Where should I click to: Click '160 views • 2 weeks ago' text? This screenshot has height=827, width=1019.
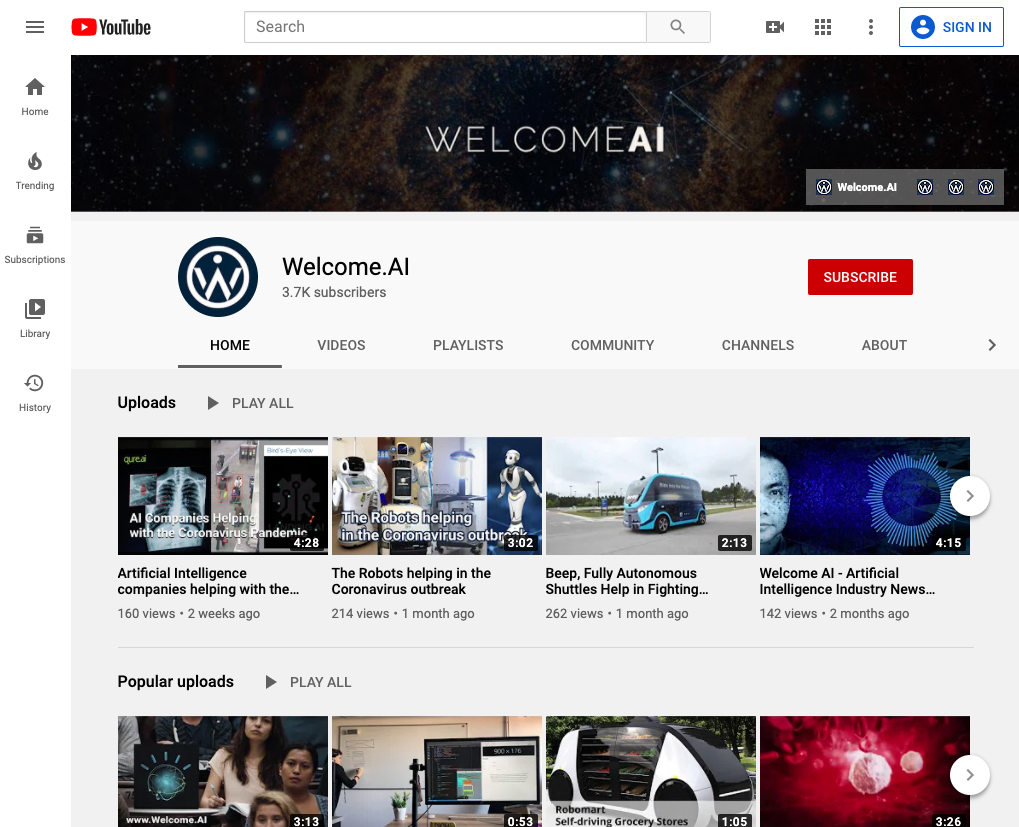point(188,613)
